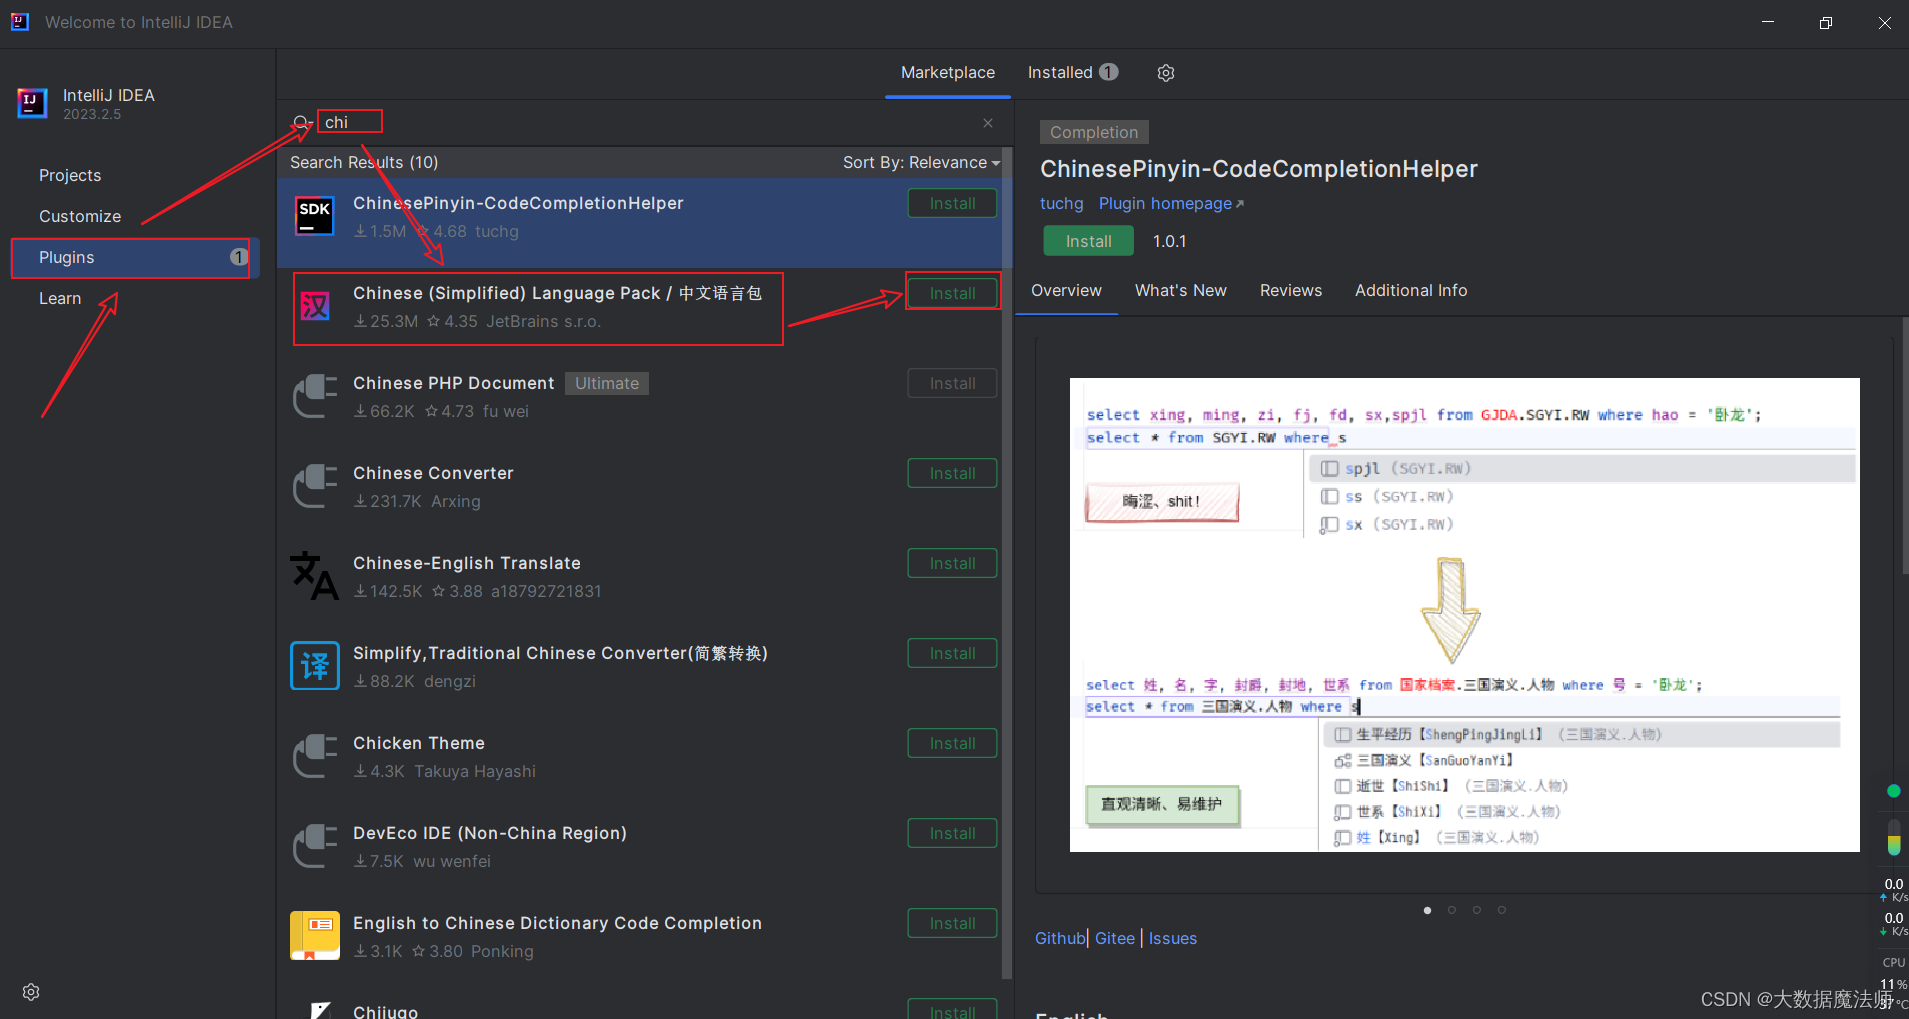
Task: Open the Gitee link
Action: (1114, 938)
